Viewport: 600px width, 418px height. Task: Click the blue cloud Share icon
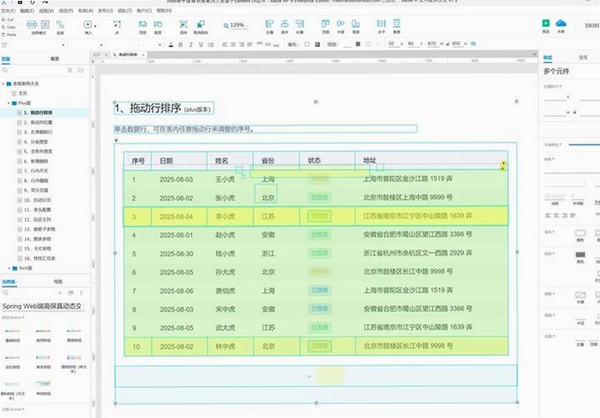tap(561, 23)
